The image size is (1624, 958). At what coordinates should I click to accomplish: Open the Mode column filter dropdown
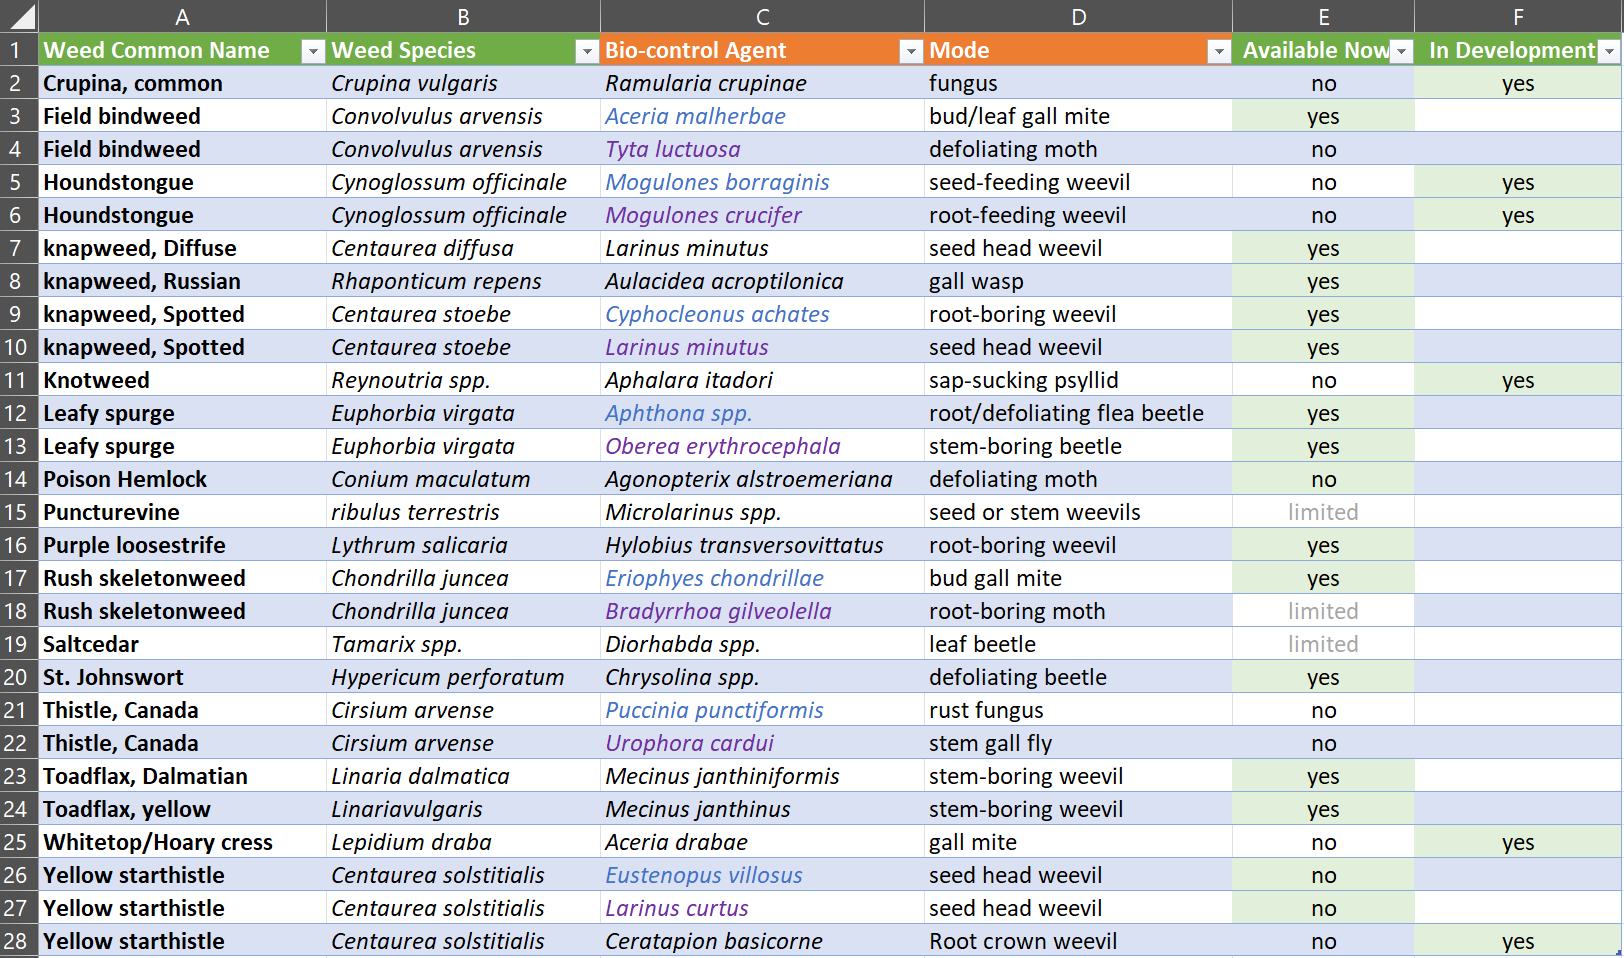[x=1219, y=52]
